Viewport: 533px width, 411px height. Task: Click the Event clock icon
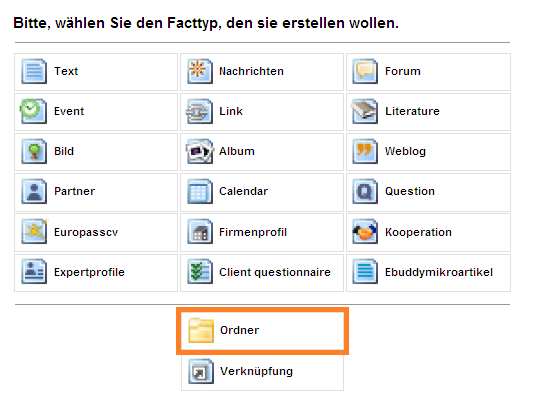pos(33,111)
